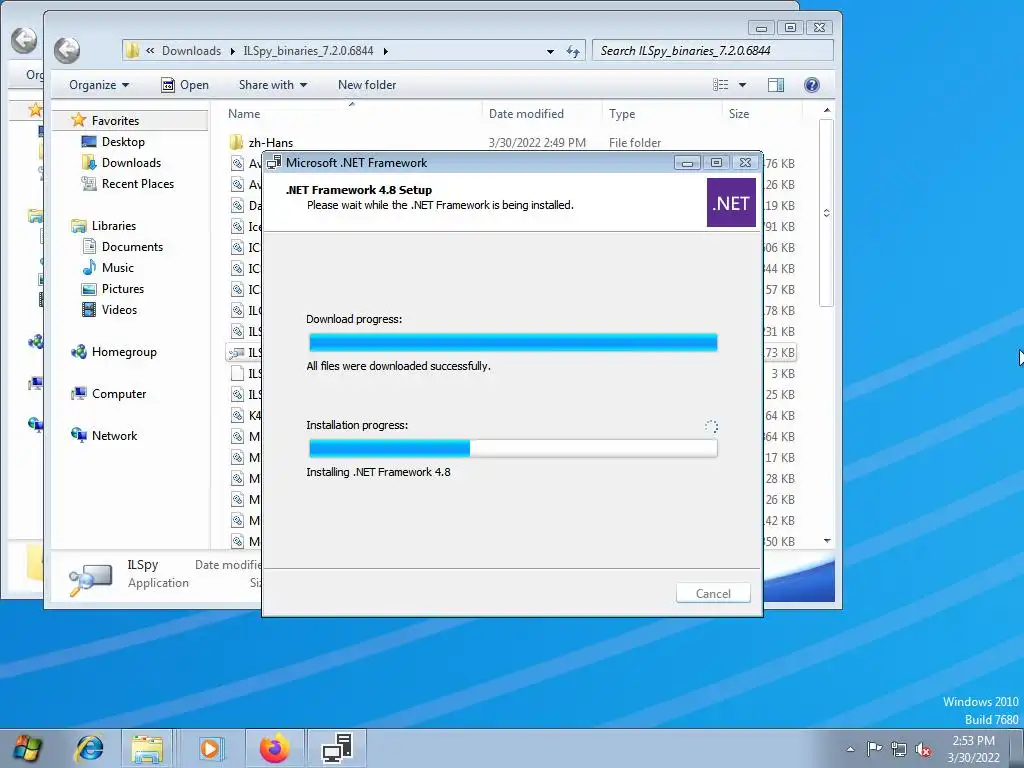Open the Music library
This screenshot has width=1024, height=768.
[x=118, y=268]
